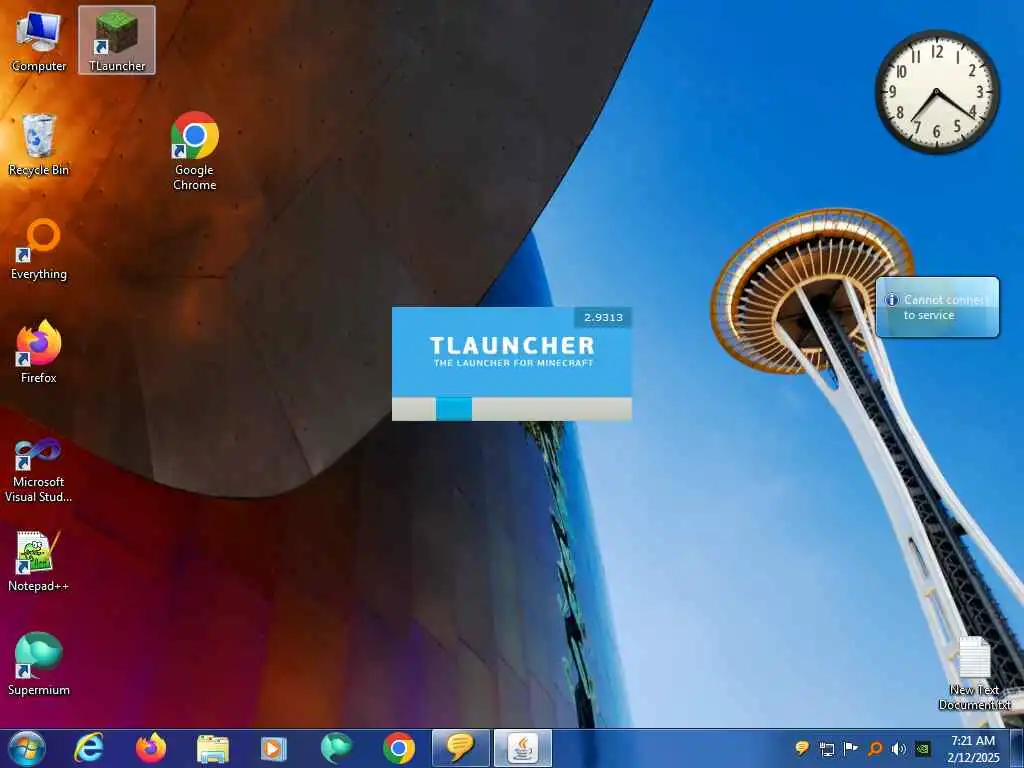Open Windows Explorer from the taskbar
The width and height of the screenshot is (1024, 768).
coord(213,748)
